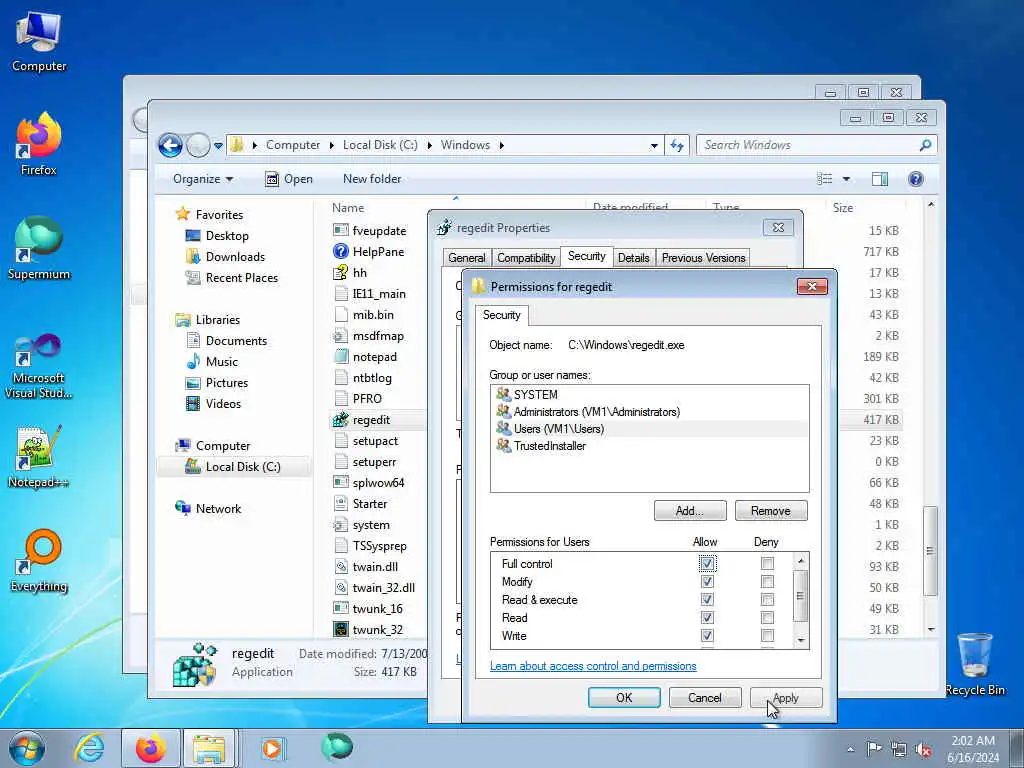
Task: Toggle Allow checkbox for Read & execute
Action: [707, 600]
